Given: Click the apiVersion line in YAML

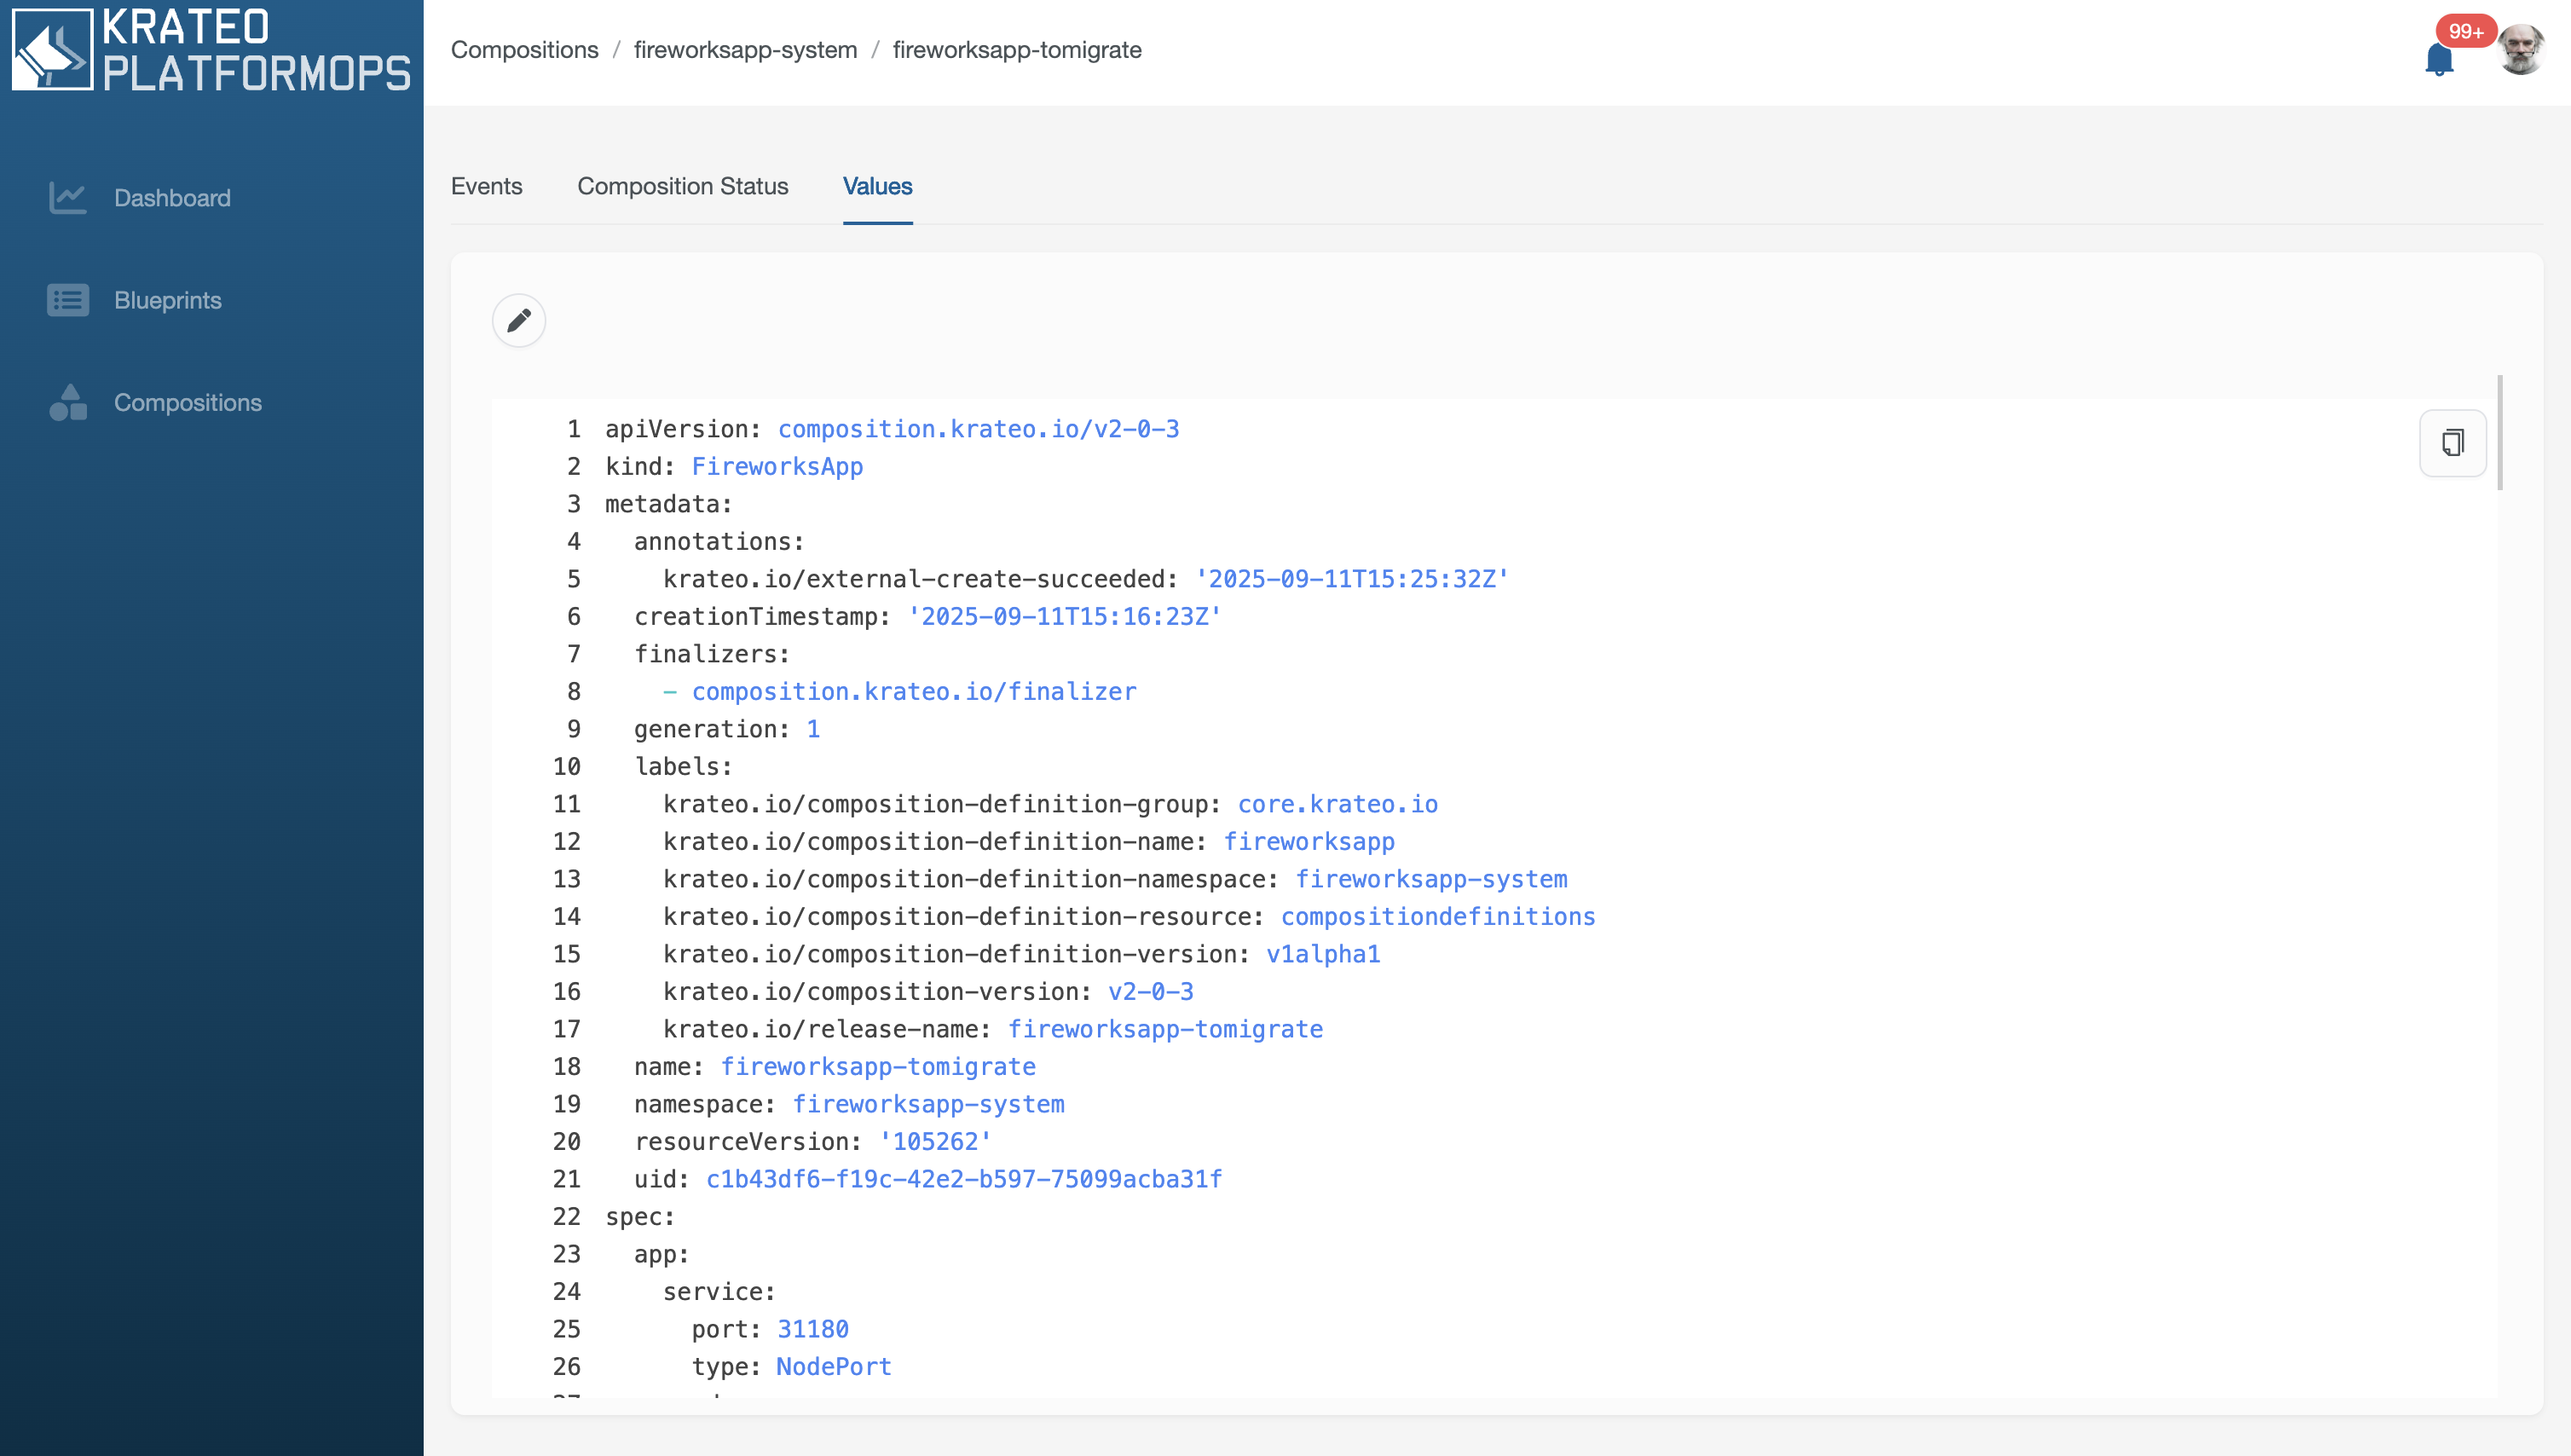Looking at the screenshot, I should coord(891,429).
